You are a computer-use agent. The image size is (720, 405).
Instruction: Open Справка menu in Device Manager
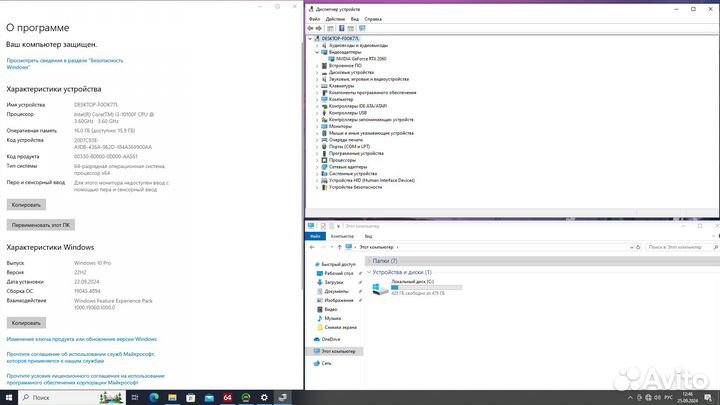coord(373,19)
